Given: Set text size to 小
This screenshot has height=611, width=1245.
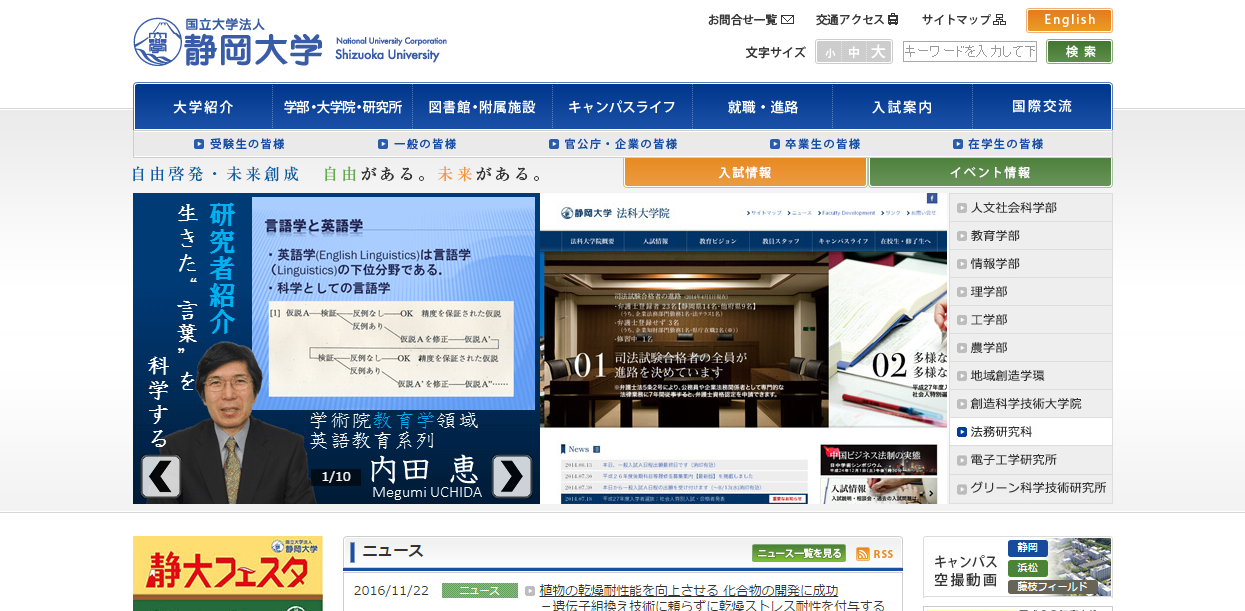Looking at the screenshot, I should [830, 52].
